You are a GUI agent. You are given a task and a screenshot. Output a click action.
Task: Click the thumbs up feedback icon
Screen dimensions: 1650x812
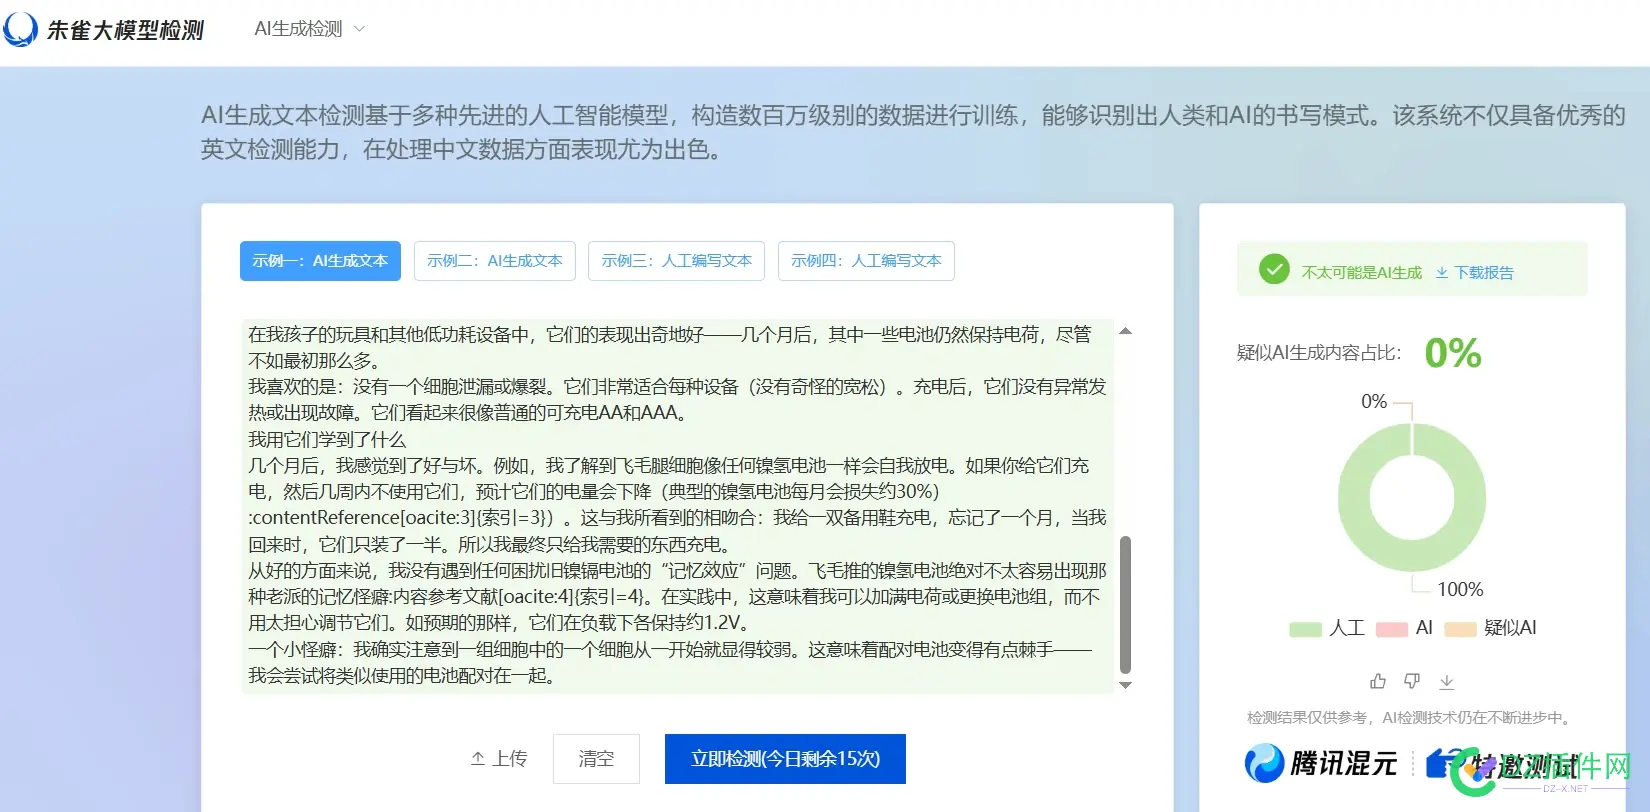pos(1378,681)
